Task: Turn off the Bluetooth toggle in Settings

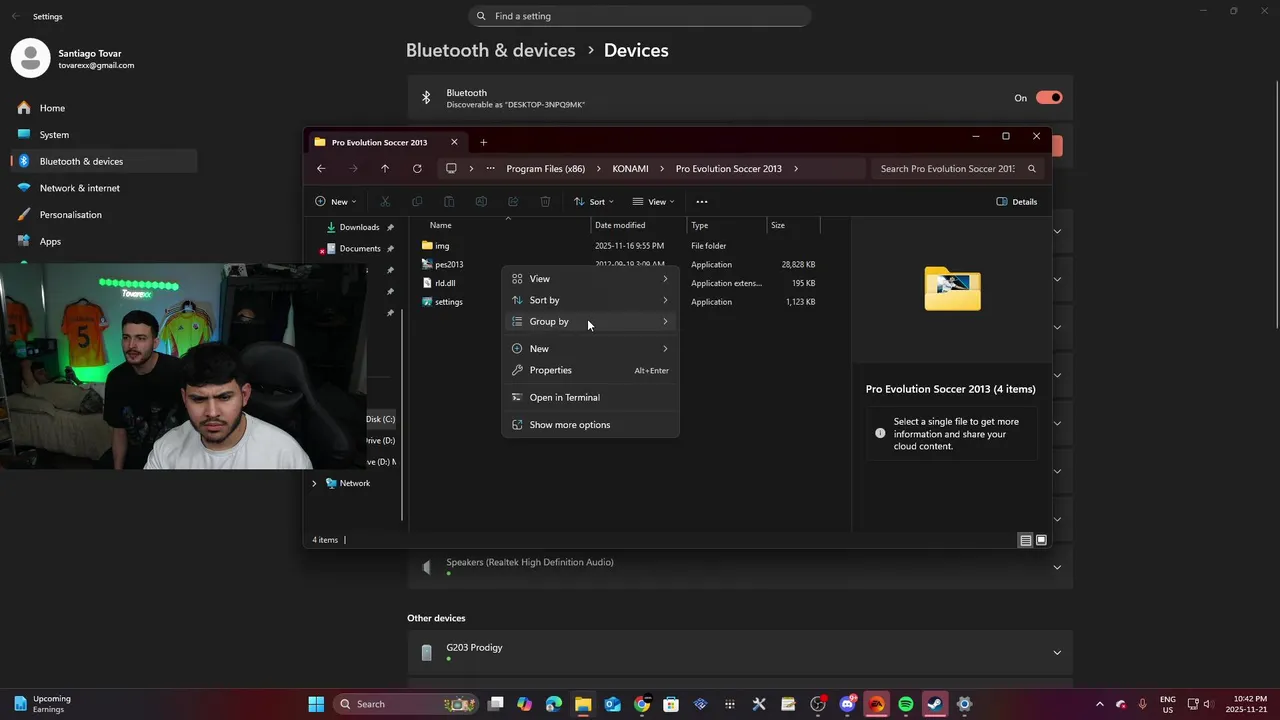Action: tap(1049, 98)
